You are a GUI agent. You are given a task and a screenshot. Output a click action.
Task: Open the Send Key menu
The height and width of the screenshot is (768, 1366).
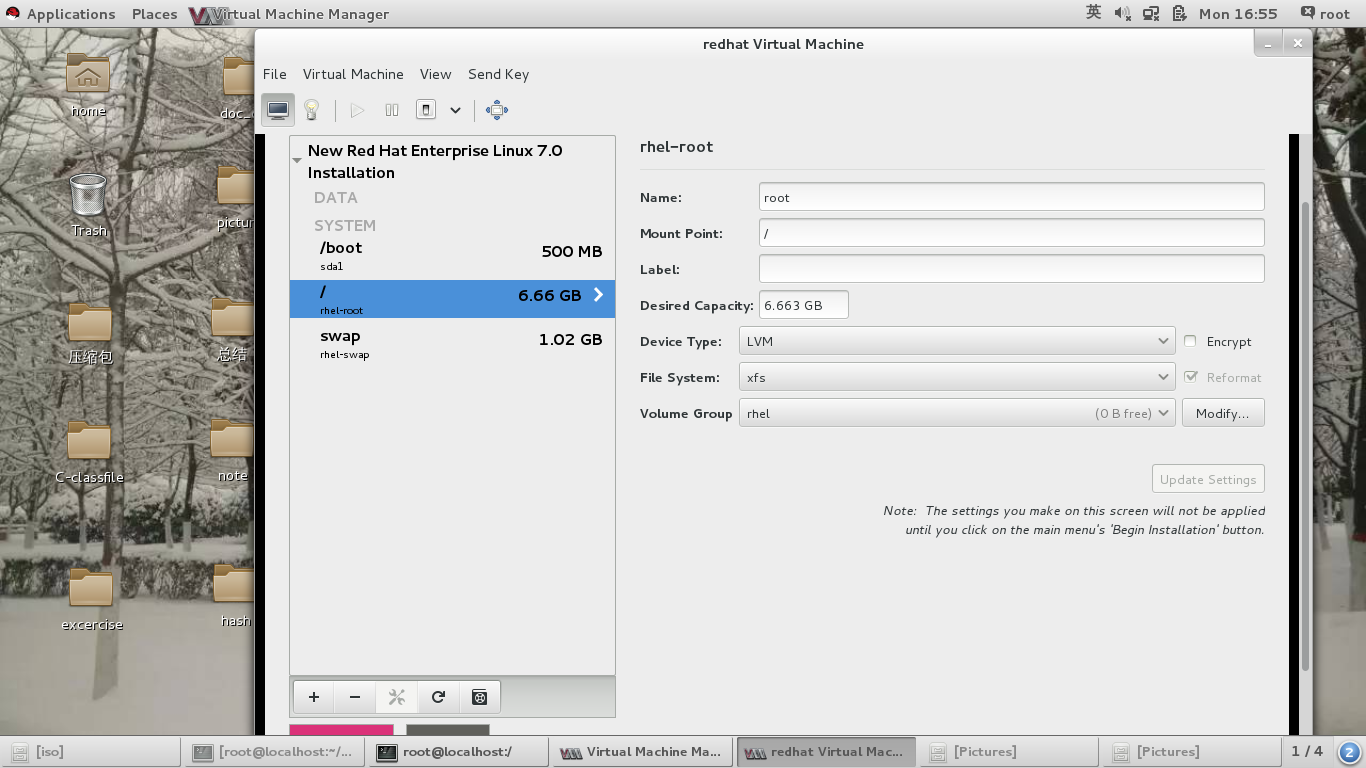pyautogui.click(x=498, y=74)
